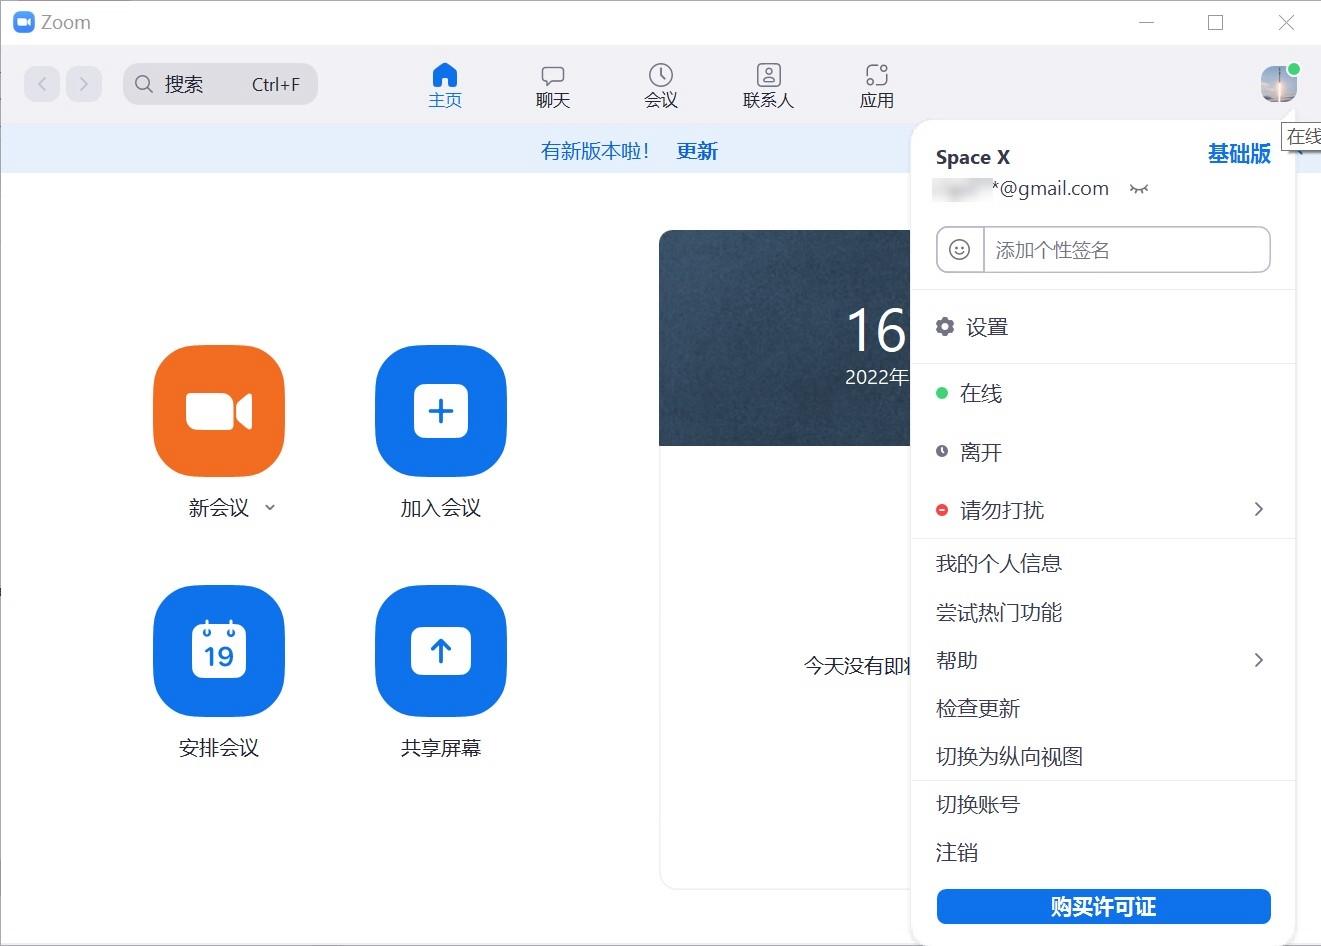Click the 更新 update link
The height and width of the screenshot is (946, 1321).
click(x=697, y=150)
